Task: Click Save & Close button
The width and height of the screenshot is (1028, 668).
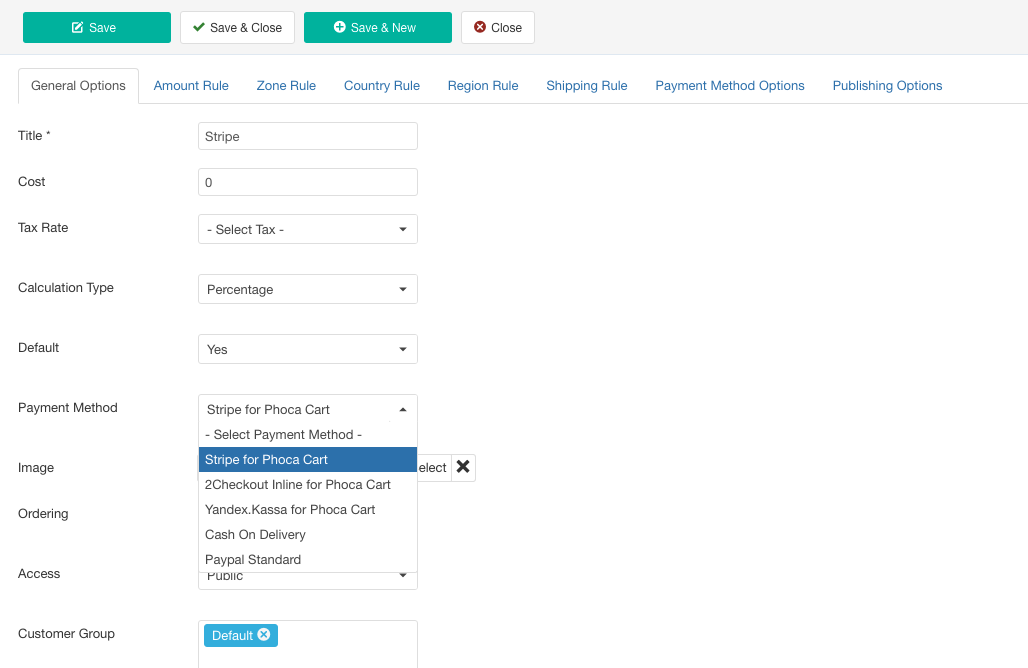Action: coord(237,28)
